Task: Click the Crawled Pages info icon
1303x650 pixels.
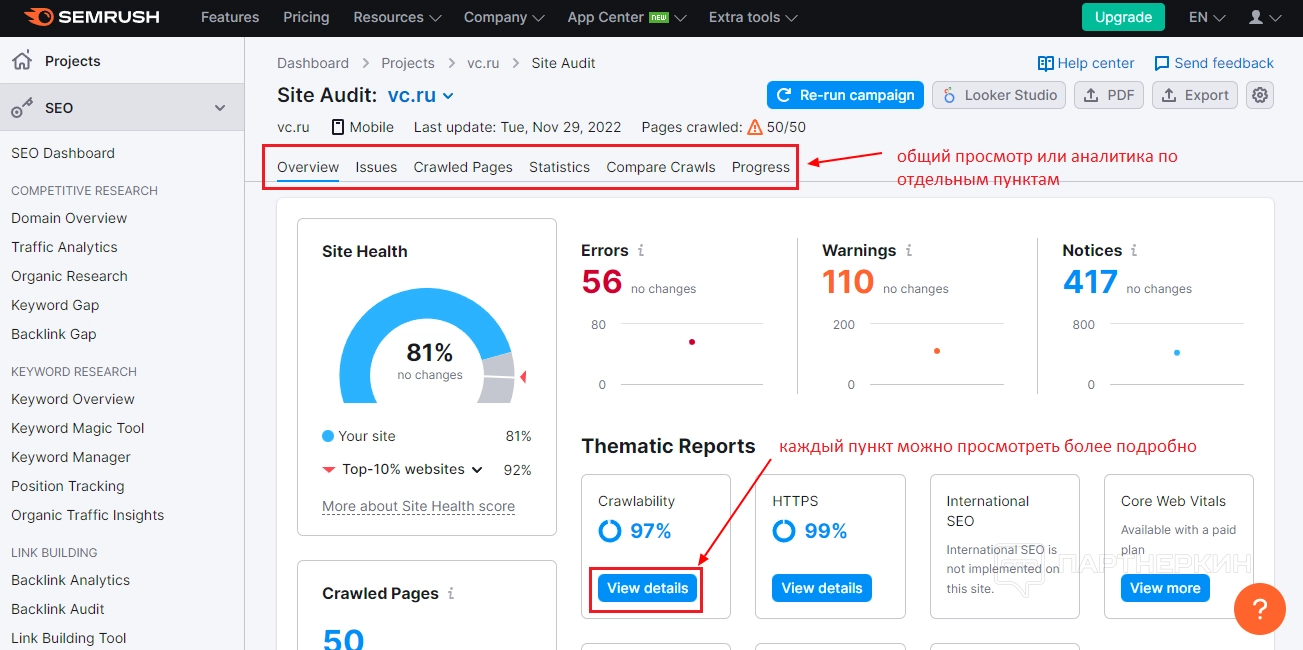Action: [x=451, y=594]
